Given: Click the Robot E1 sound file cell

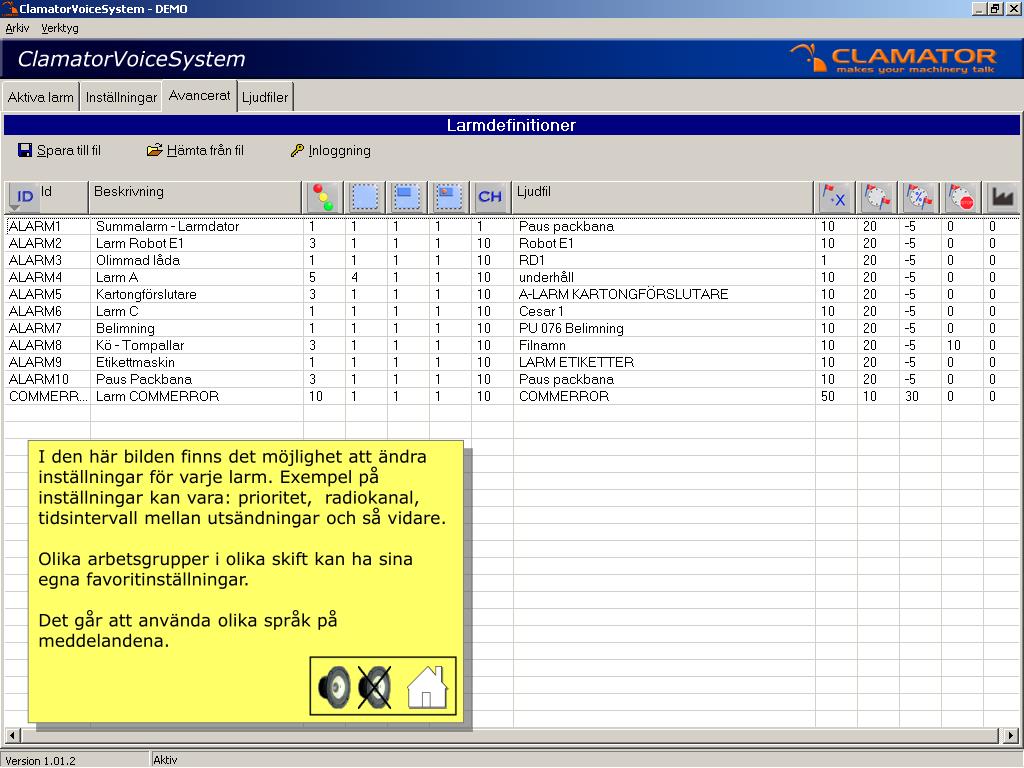Looking at the screenshot, I should [x=664, y=243].
